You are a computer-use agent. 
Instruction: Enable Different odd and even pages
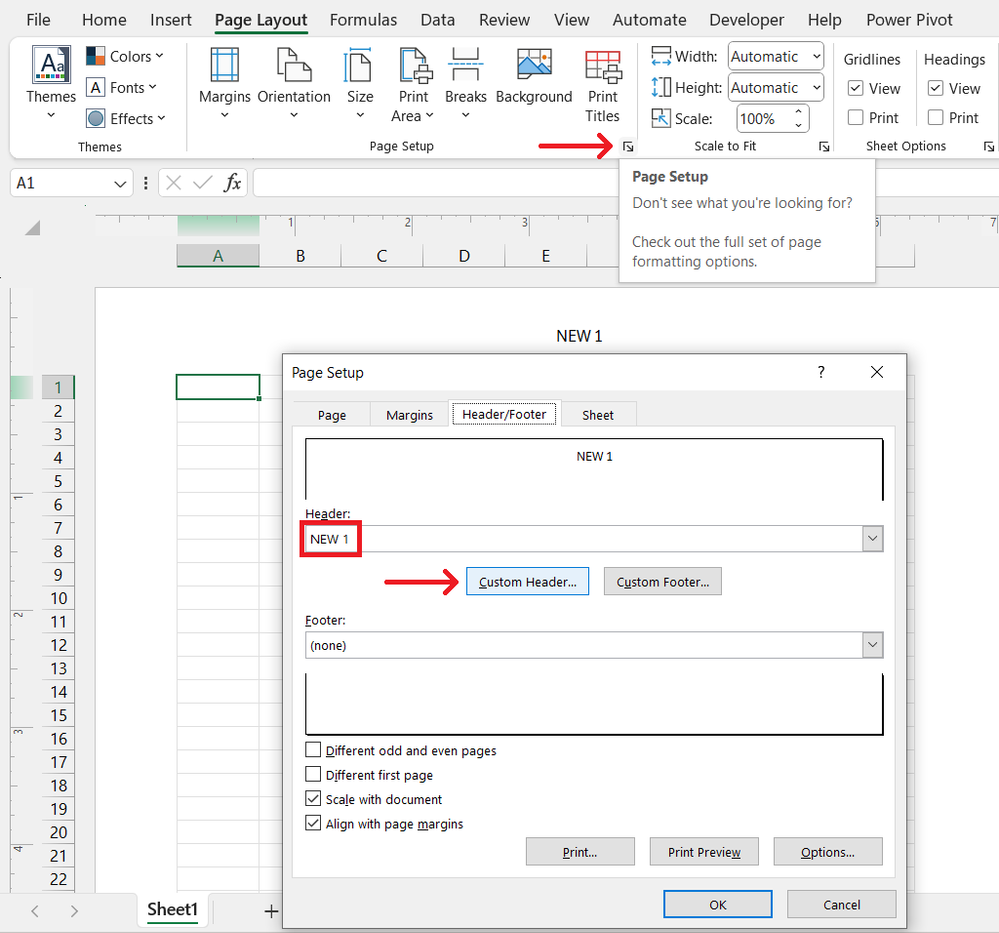(313, 749)
